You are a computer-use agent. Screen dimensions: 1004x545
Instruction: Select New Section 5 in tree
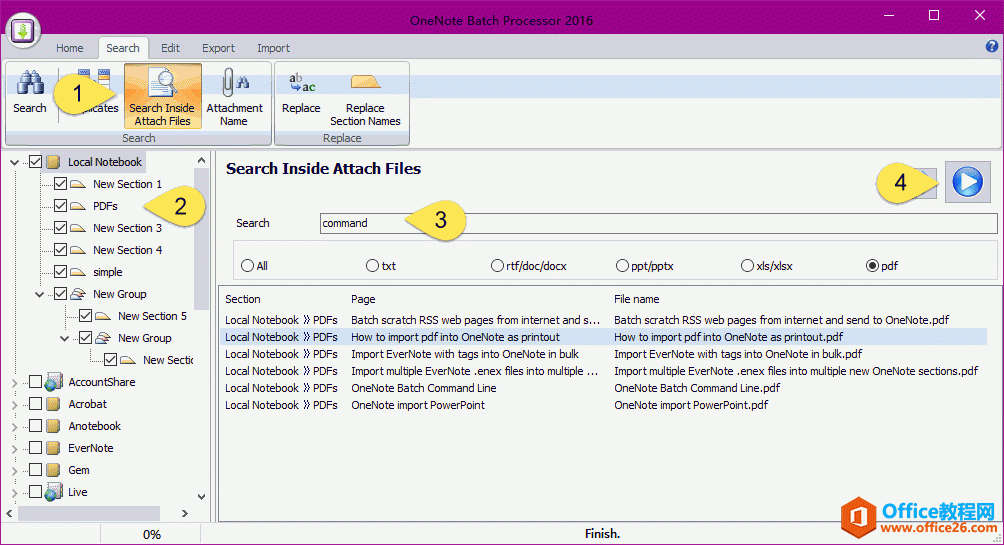click(x=152, y=316)
